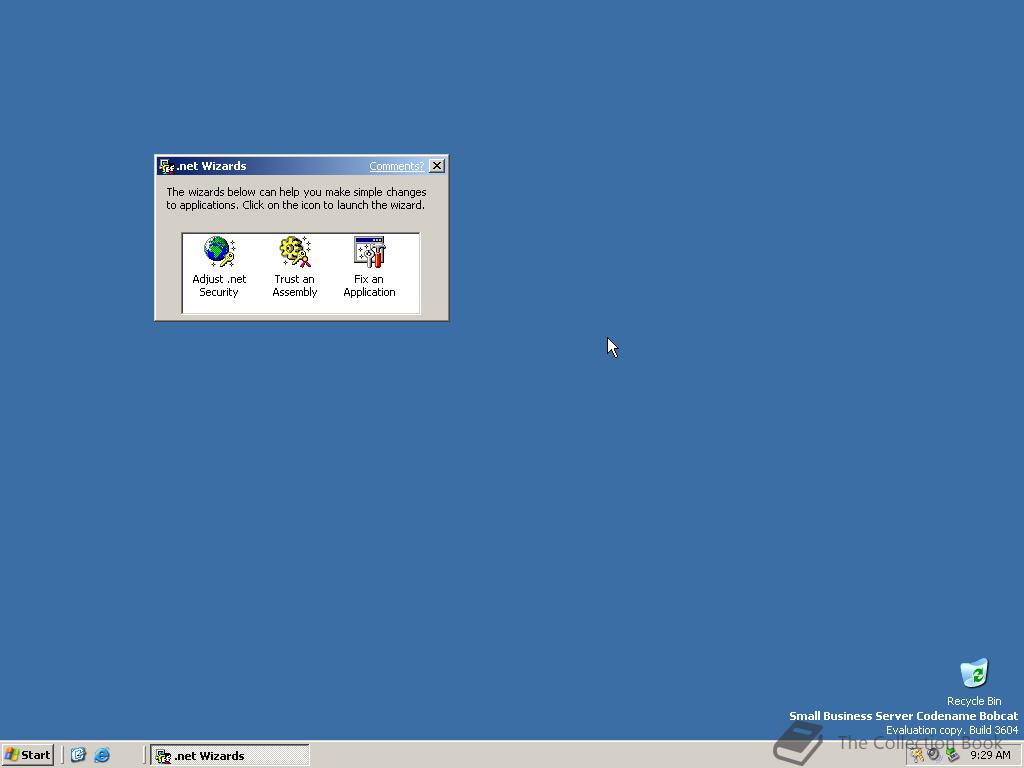
Task: Launch the Adjust .net Security wizard
Action: point(219,267)
